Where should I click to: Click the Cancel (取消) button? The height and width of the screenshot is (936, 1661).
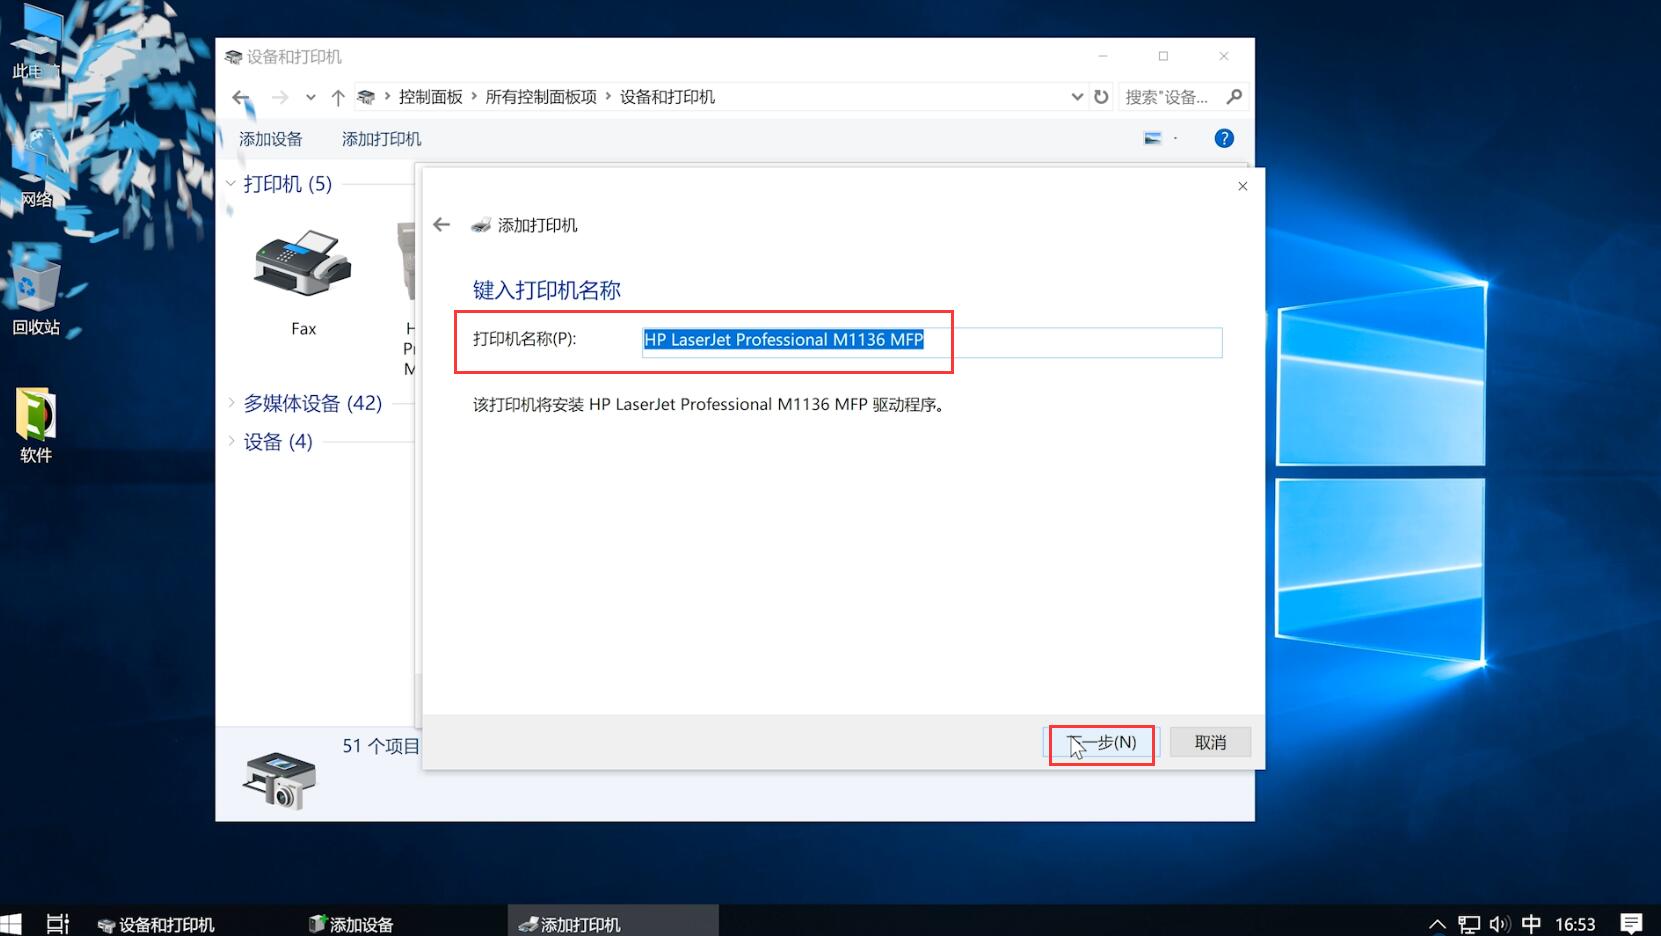tap(1210, 742)
